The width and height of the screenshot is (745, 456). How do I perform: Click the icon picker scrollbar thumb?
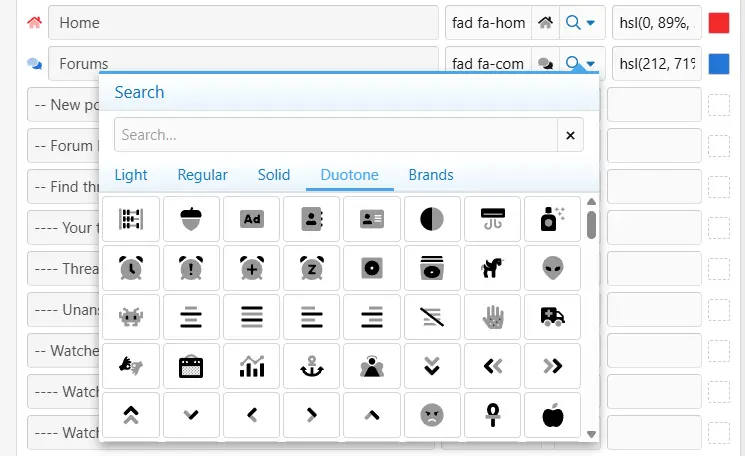[591, 225]
